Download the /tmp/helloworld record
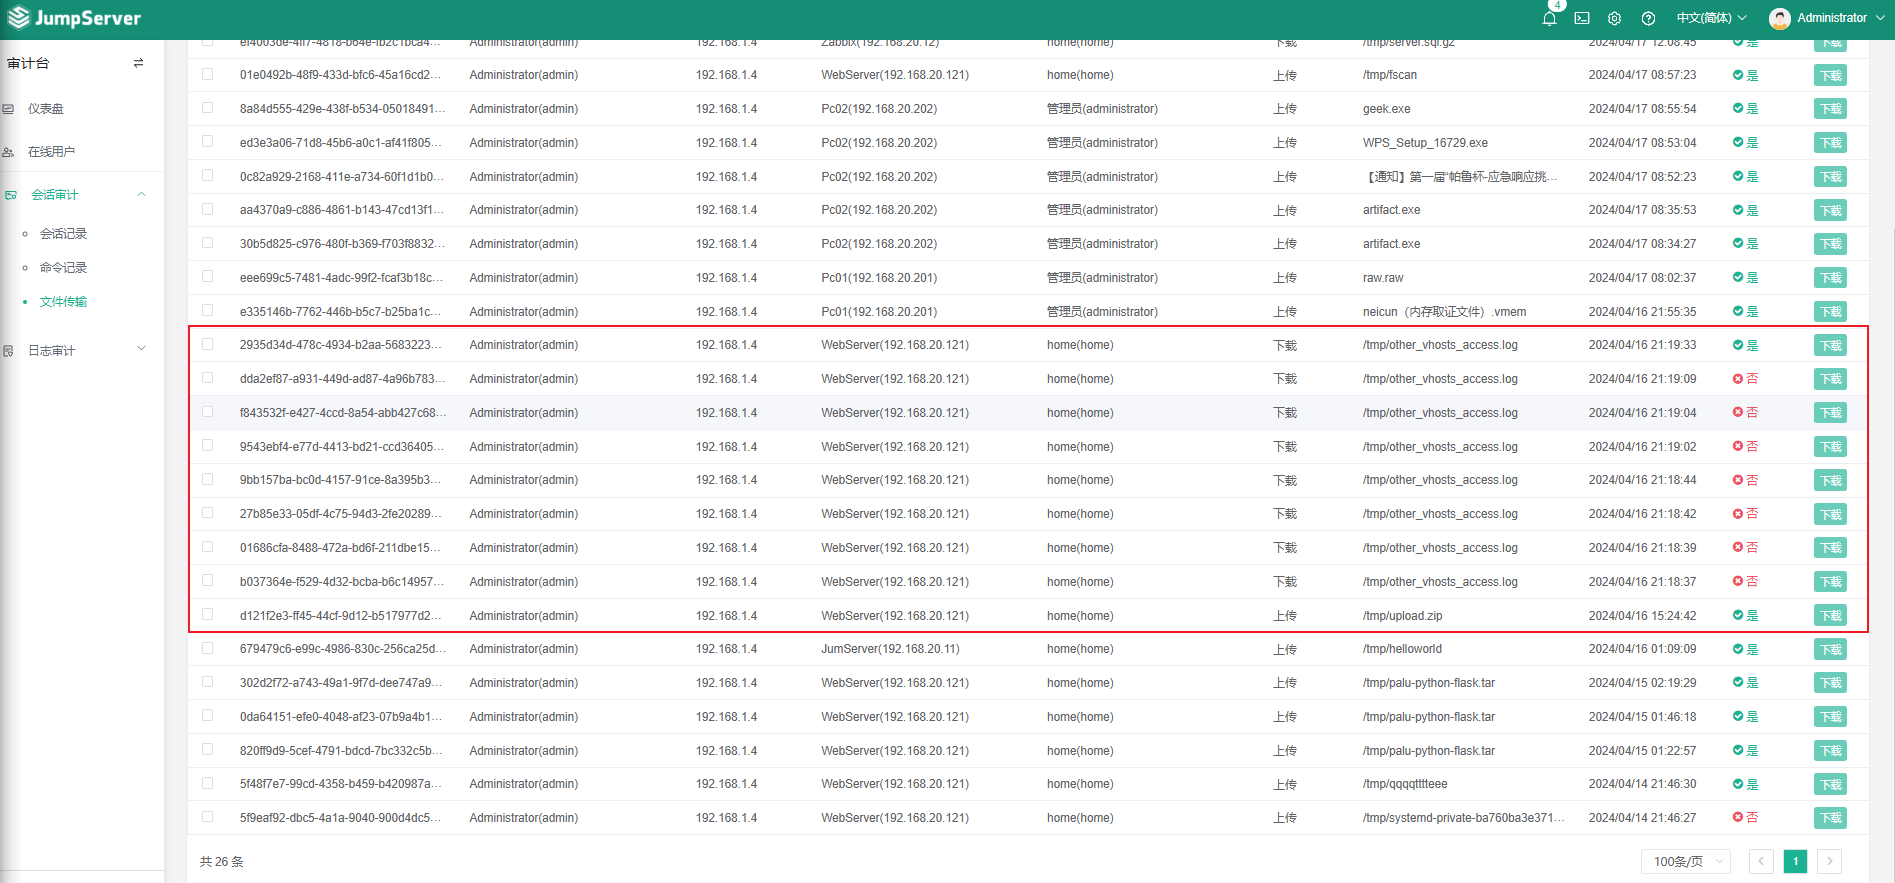 point(1830,650)
